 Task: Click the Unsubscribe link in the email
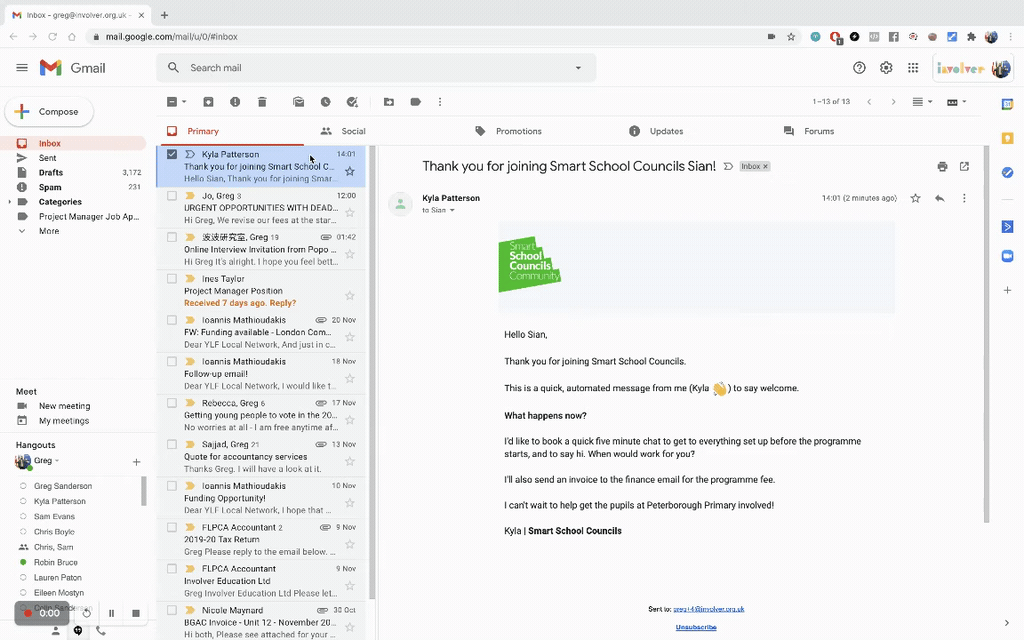point(696,627)
